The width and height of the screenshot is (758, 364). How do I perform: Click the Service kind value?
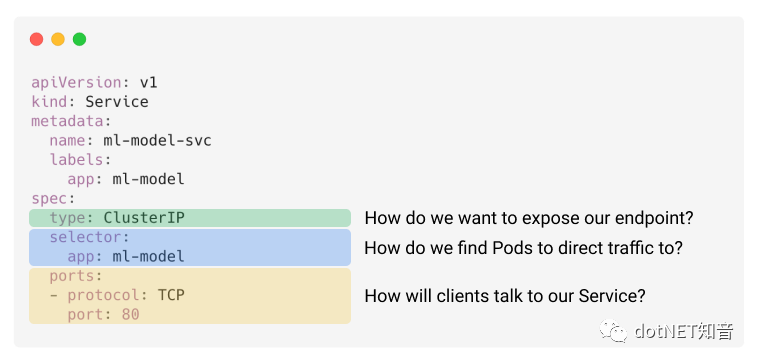(x=117, y=102)
